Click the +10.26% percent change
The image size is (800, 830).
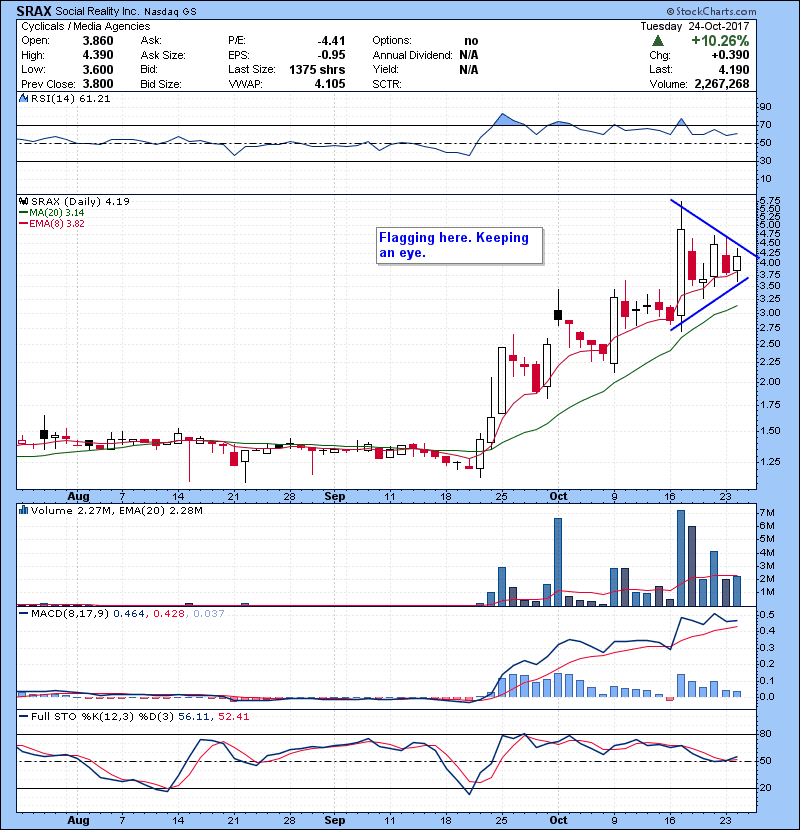[720, 41]
